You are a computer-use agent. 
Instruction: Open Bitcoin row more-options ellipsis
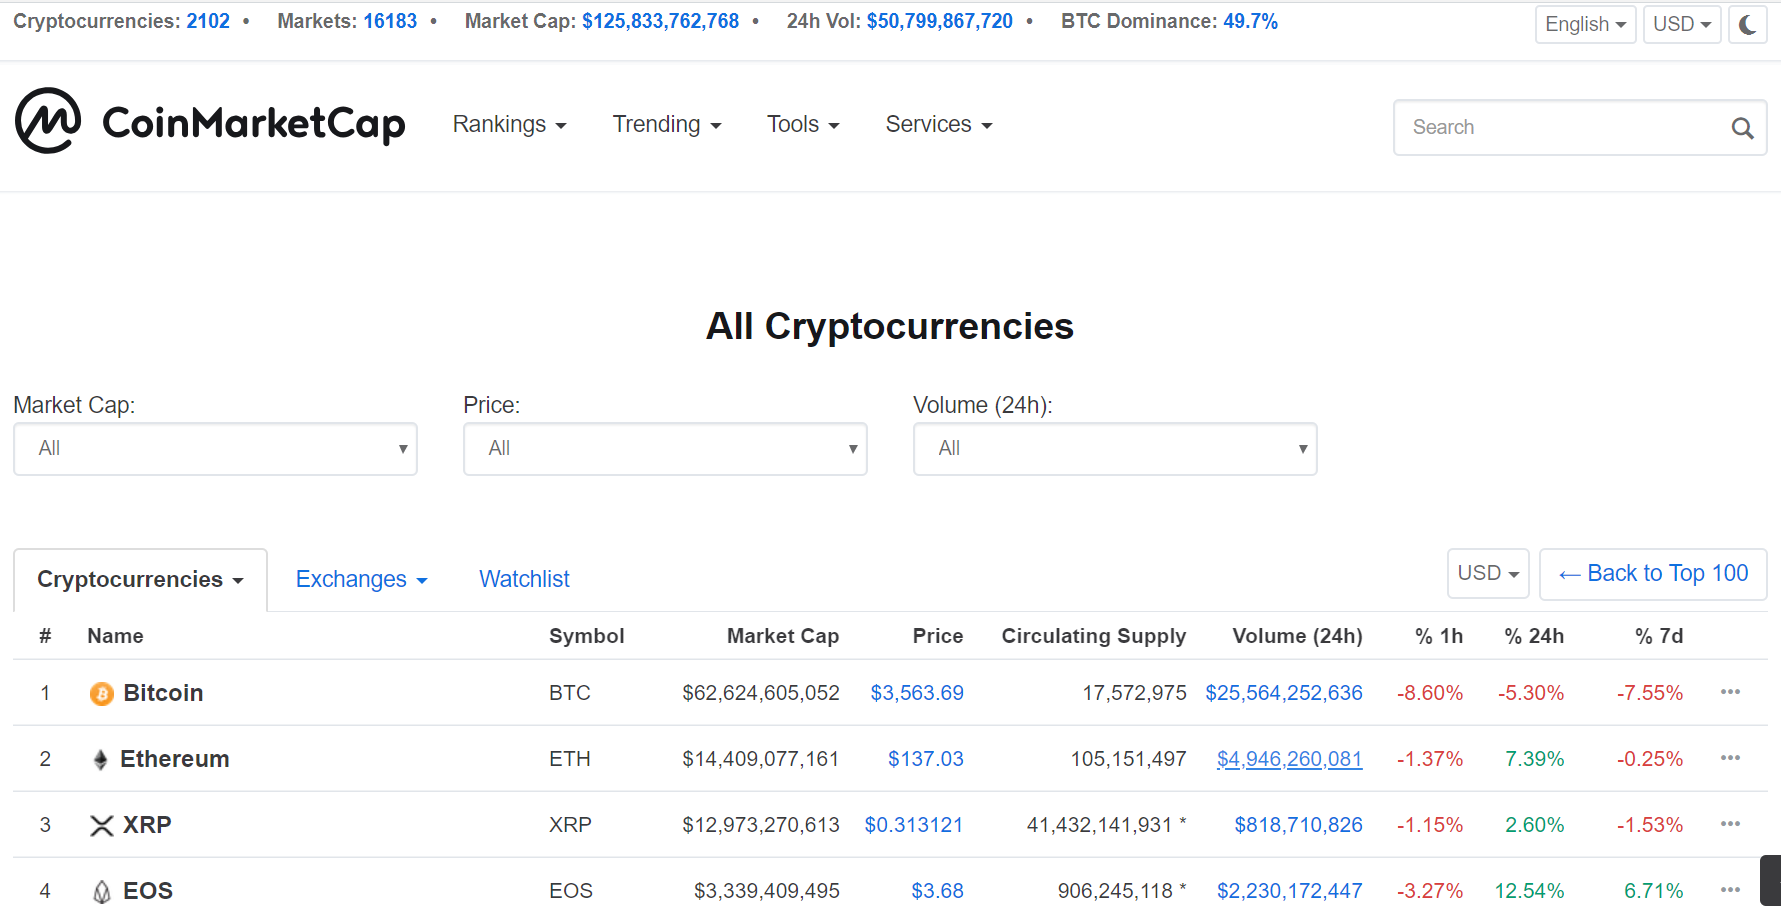coord(1730,692)
